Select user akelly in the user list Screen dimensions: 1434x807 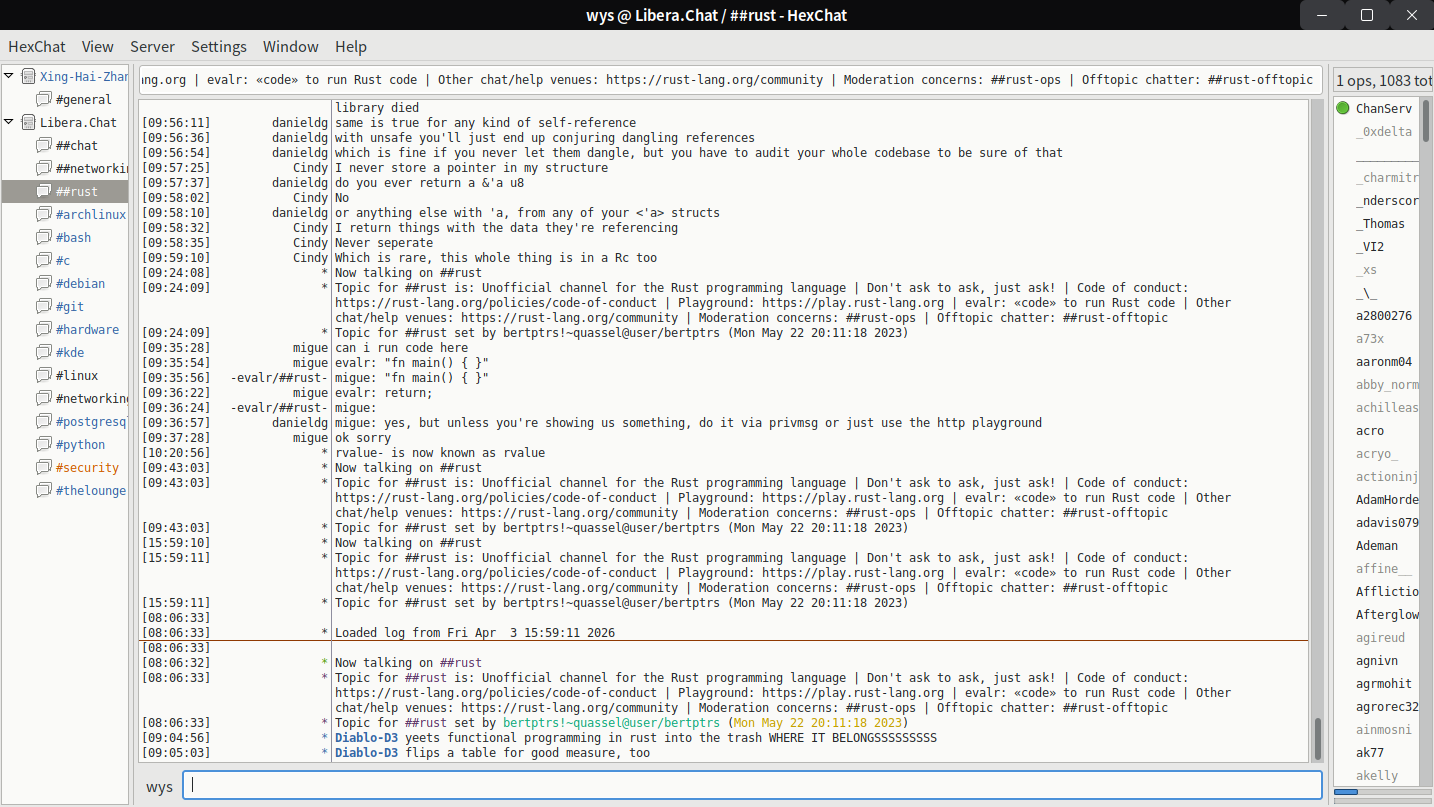1377,776
